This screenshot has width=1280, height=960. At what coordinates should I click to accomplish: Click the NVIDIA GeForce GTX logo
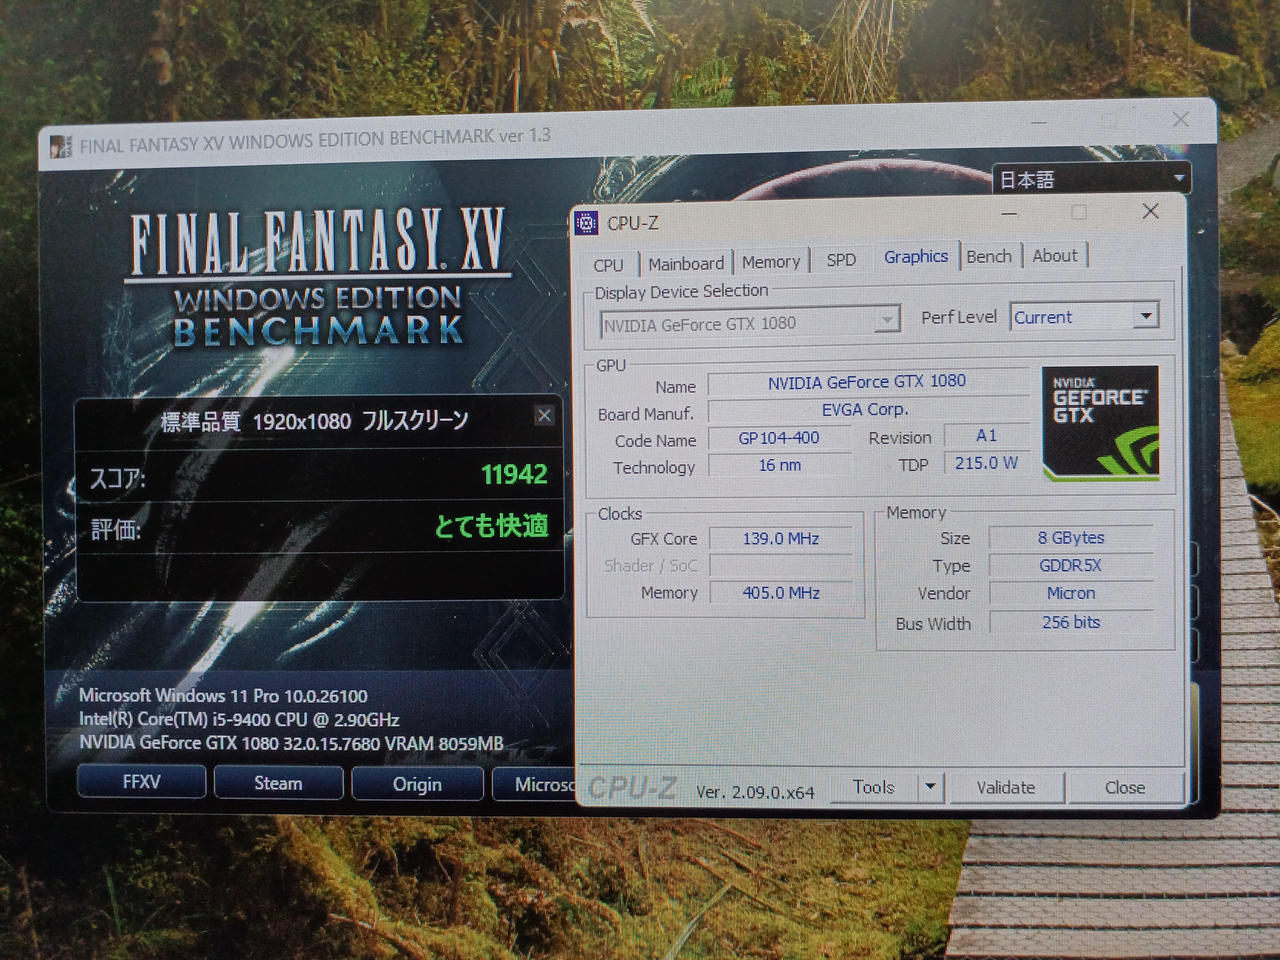(1100, 422)
